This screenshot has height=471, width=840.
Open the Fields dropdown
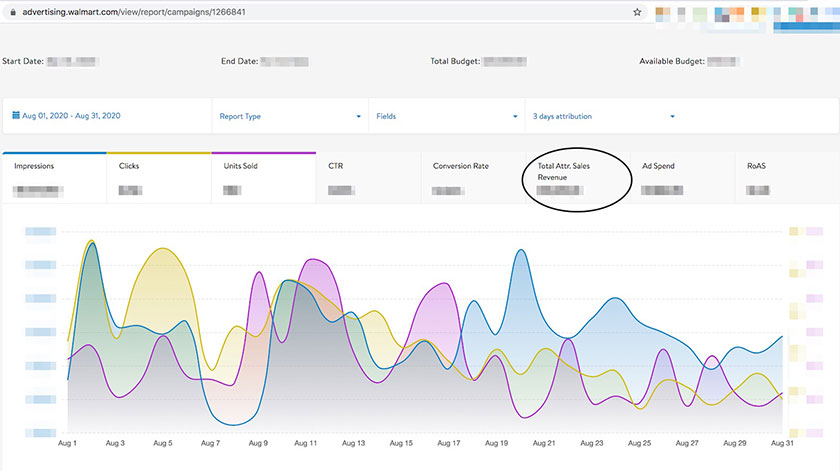(x=447, y=116)
